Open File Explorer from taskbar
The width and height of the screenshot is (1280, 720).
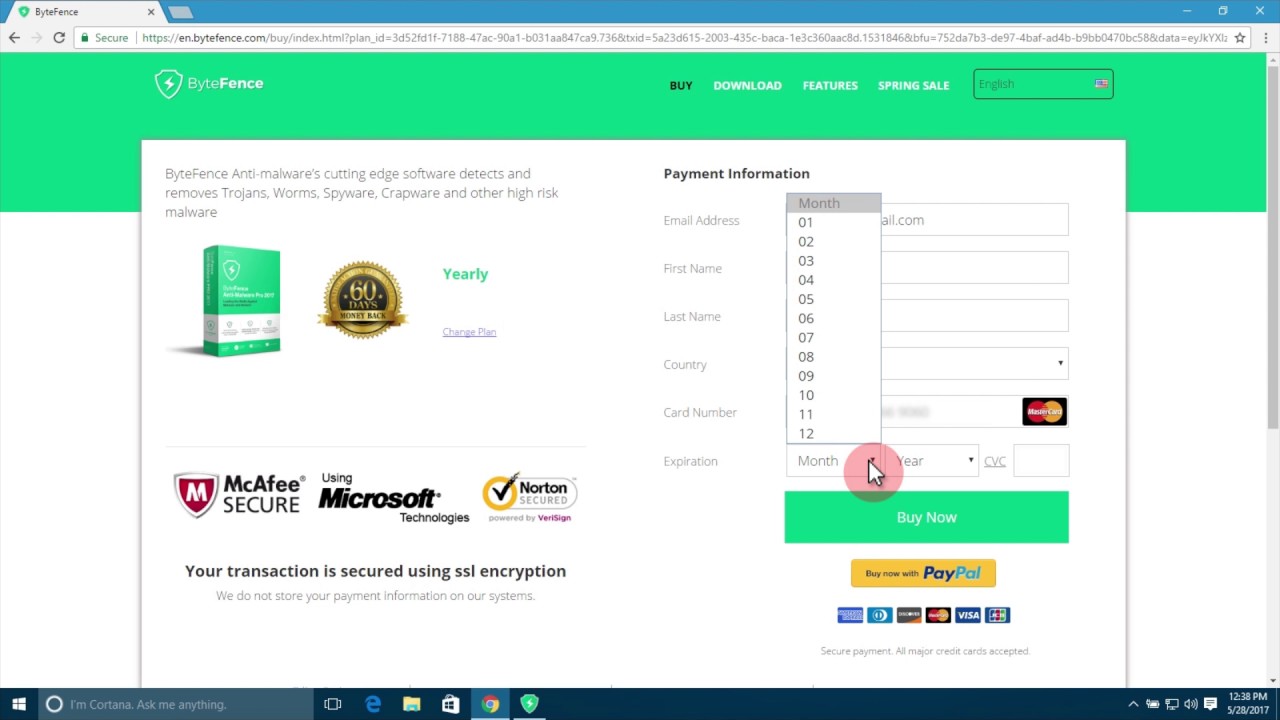(412, 704)
